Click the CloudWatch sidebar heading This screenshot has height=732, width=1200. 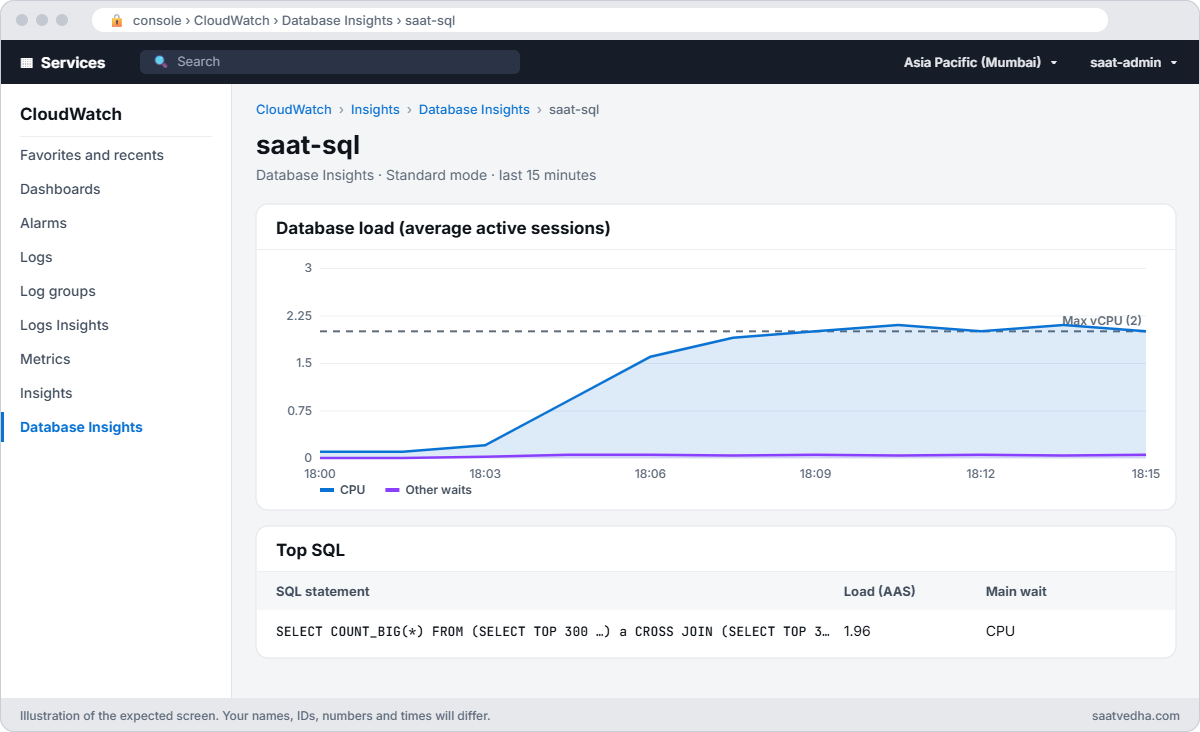(71, 114)
